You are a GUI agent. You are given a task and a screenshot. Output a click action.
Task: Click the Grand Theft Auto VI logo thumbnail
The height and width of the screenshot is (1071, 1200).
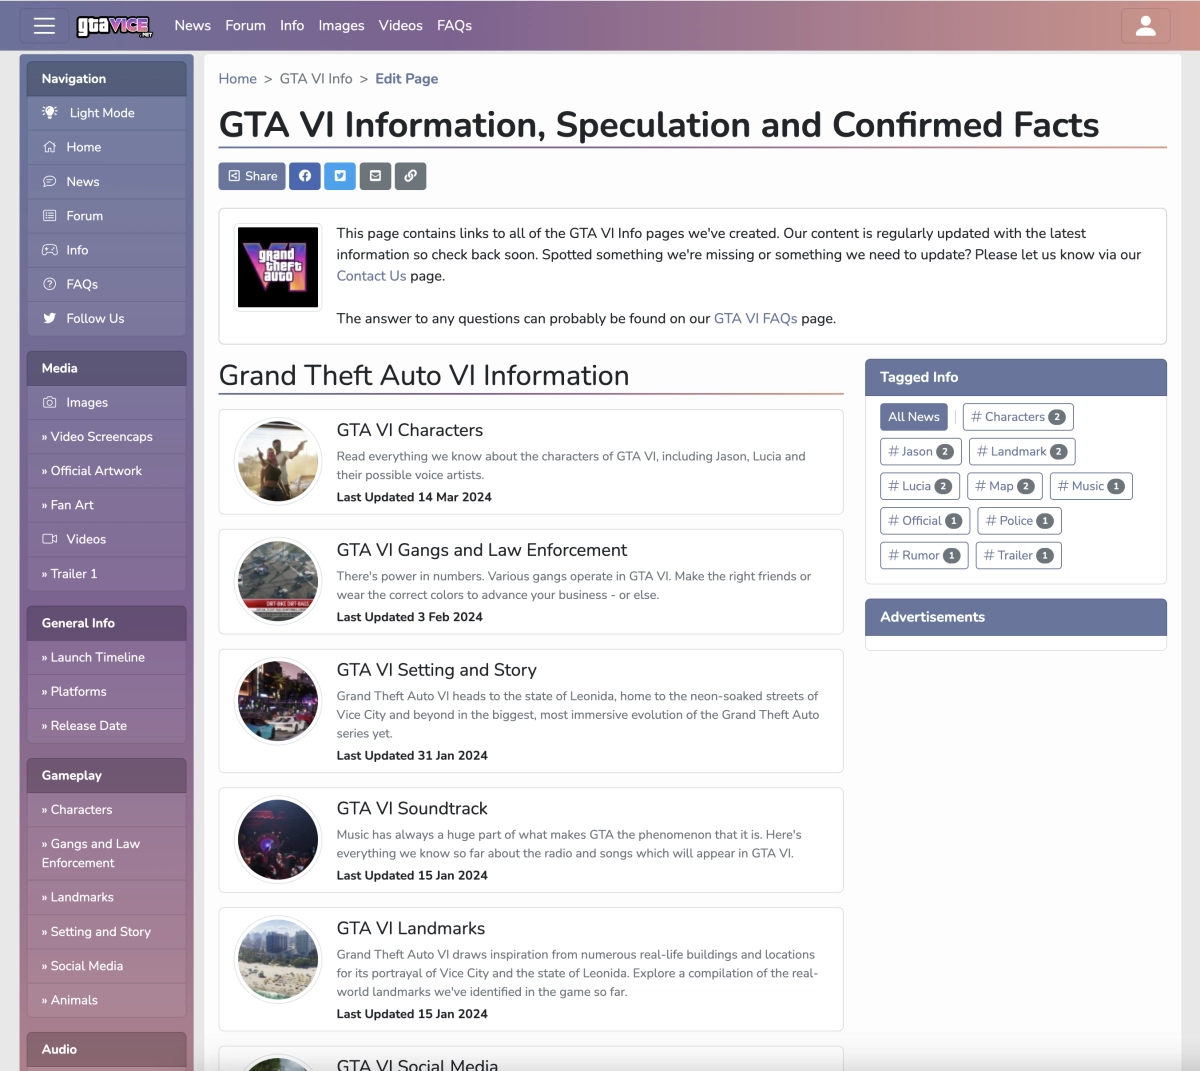click(x=278, y=267)
